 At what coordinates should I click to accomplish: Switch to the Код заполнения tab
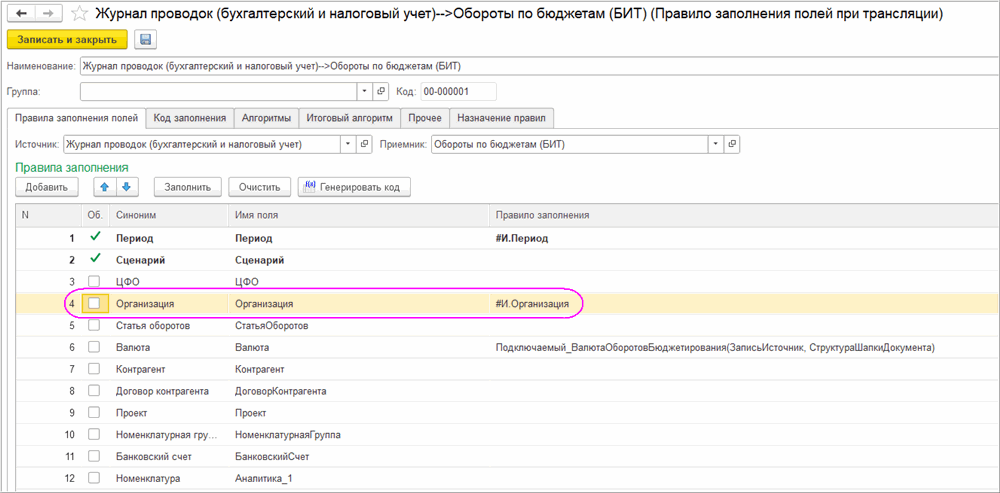click(x=189, y=118)
